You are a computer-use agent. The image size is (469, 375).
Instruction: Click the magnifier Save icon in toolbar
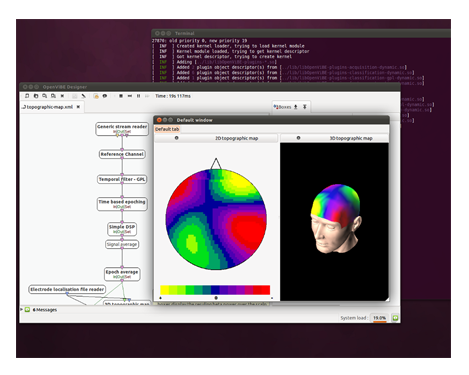(x=45, y=96)
